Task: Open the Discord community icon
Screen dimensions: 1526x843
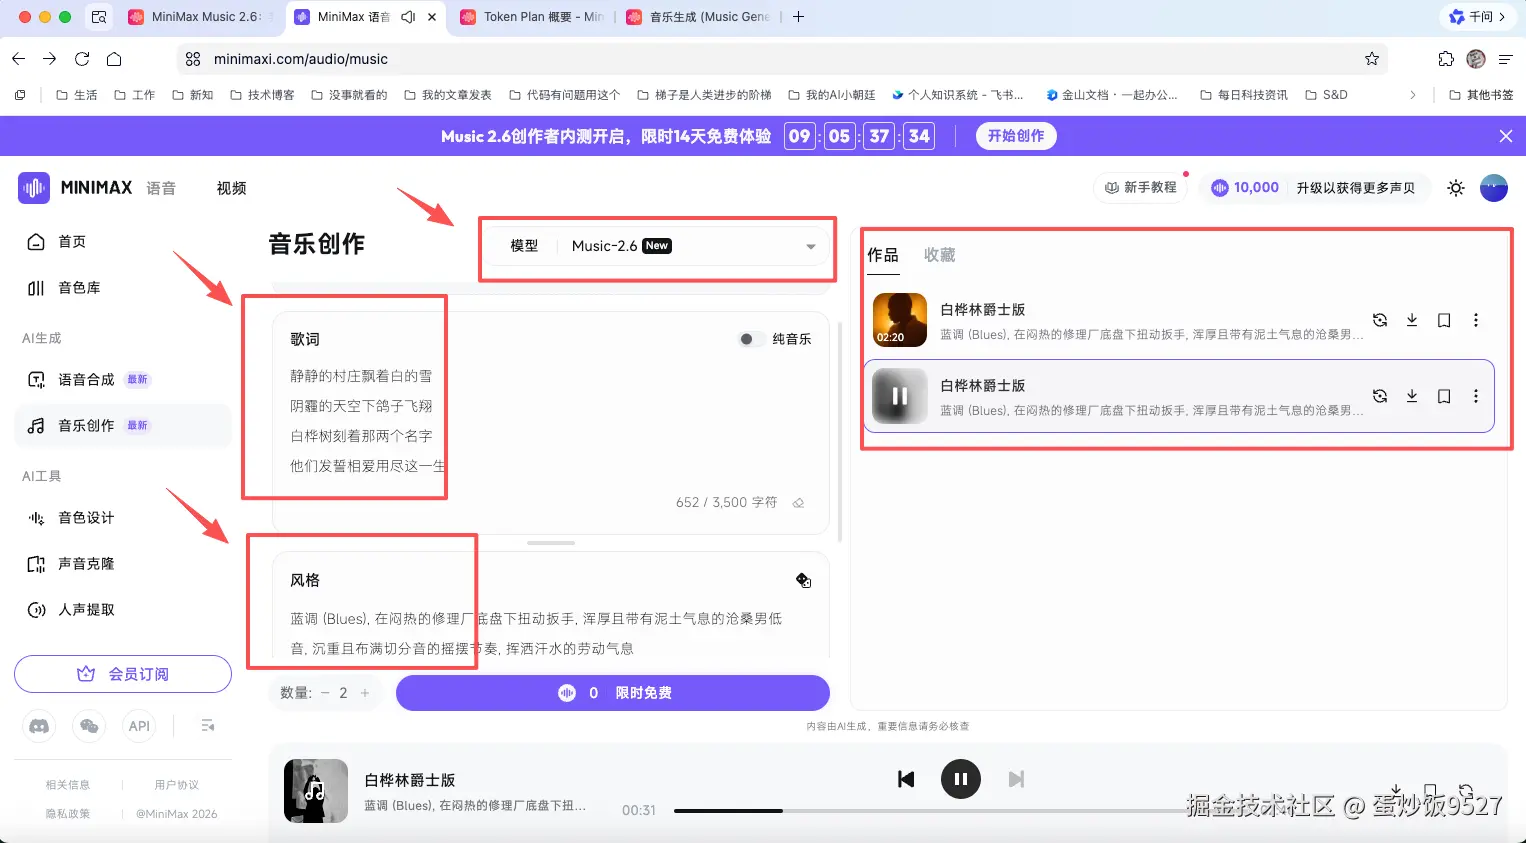Action: pos(39,726)
